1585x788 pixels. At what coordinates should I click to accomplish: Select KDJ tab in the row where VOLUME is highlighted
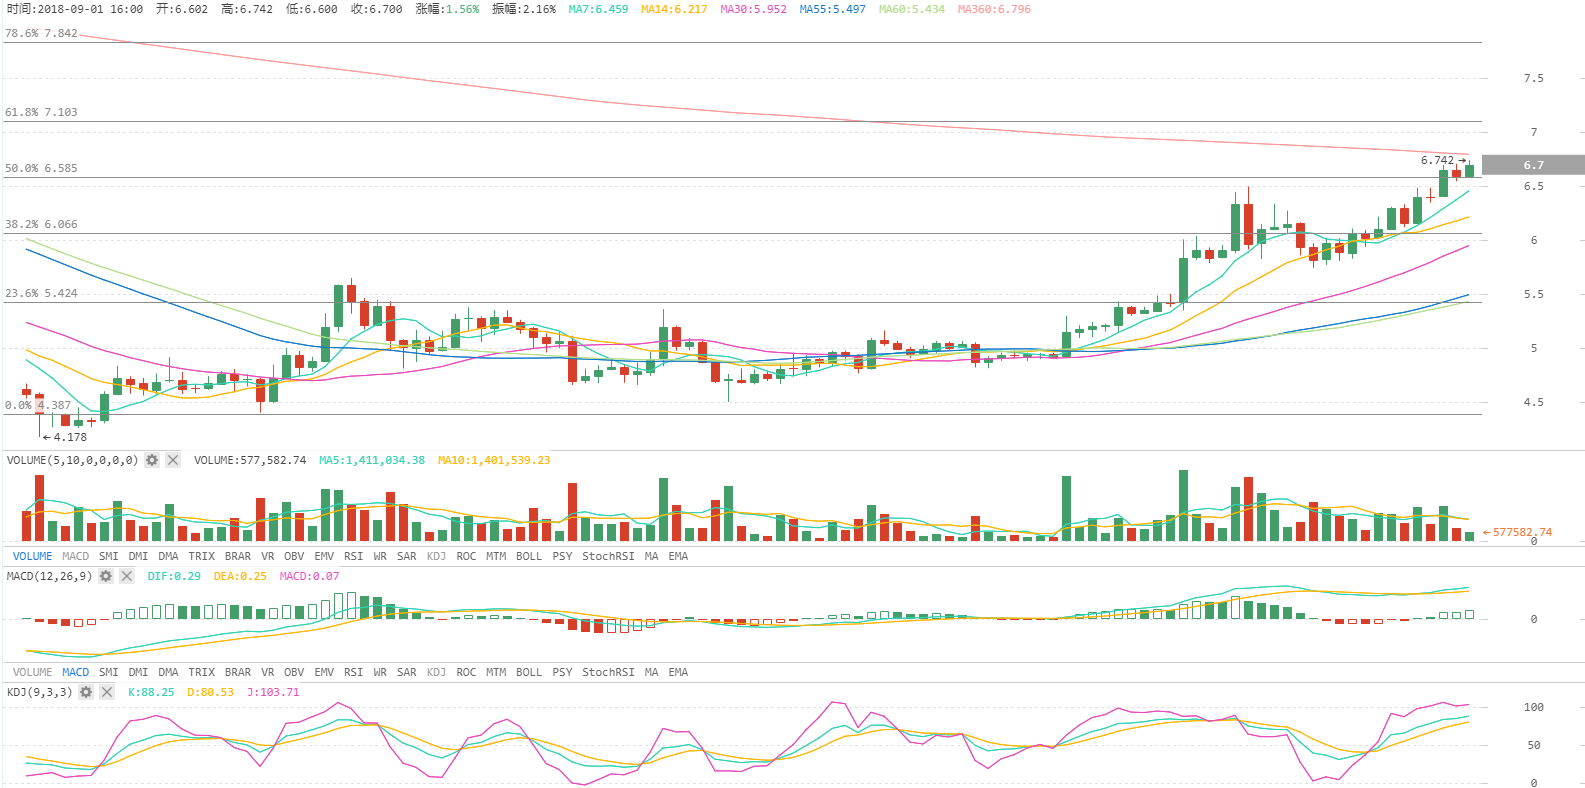click(436, 556)
